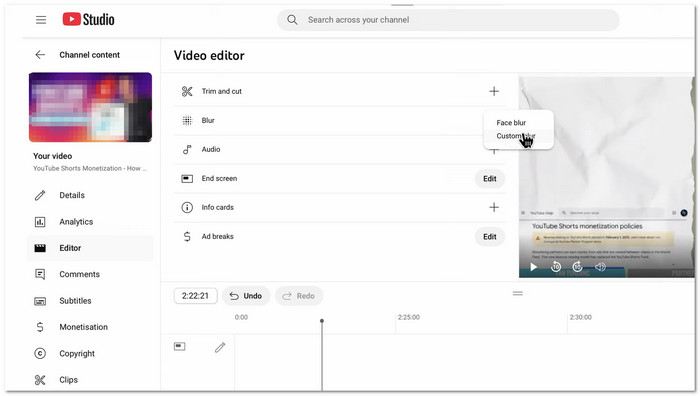Go back to Channel content arrow
Screen dimensions: 700x396
click(40, 54)
